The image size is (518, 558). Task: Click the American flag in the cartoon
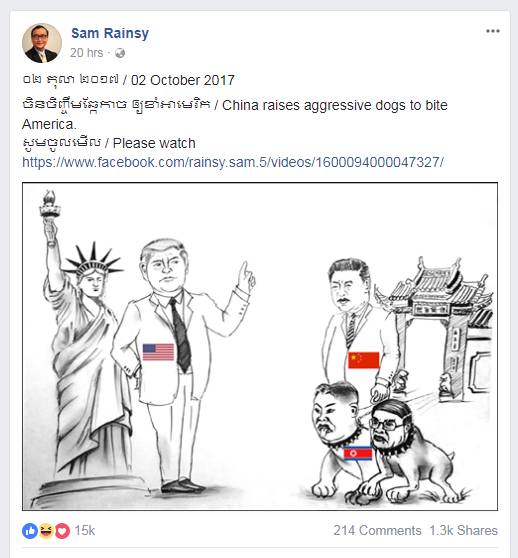[x=158, y=352]
